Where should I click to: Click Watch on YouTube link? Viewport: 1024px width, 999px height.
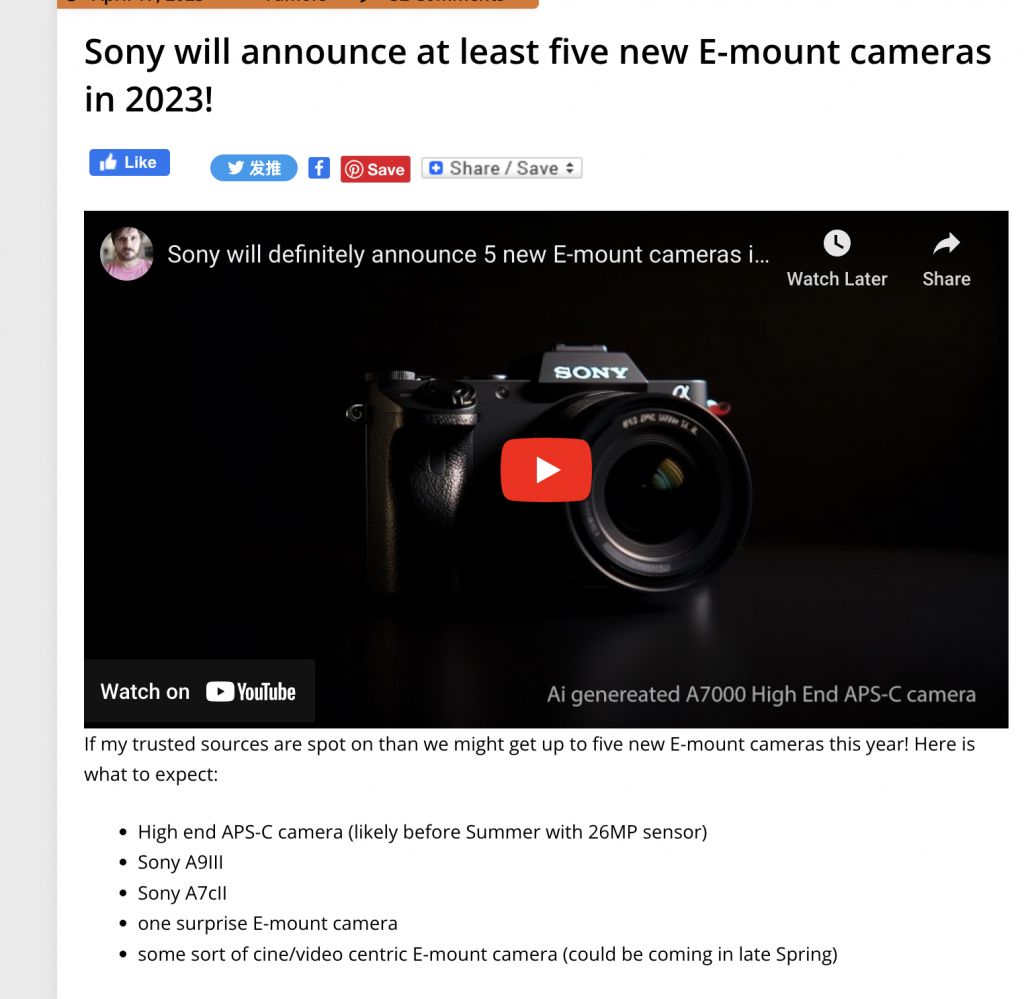tap(199, 691)
